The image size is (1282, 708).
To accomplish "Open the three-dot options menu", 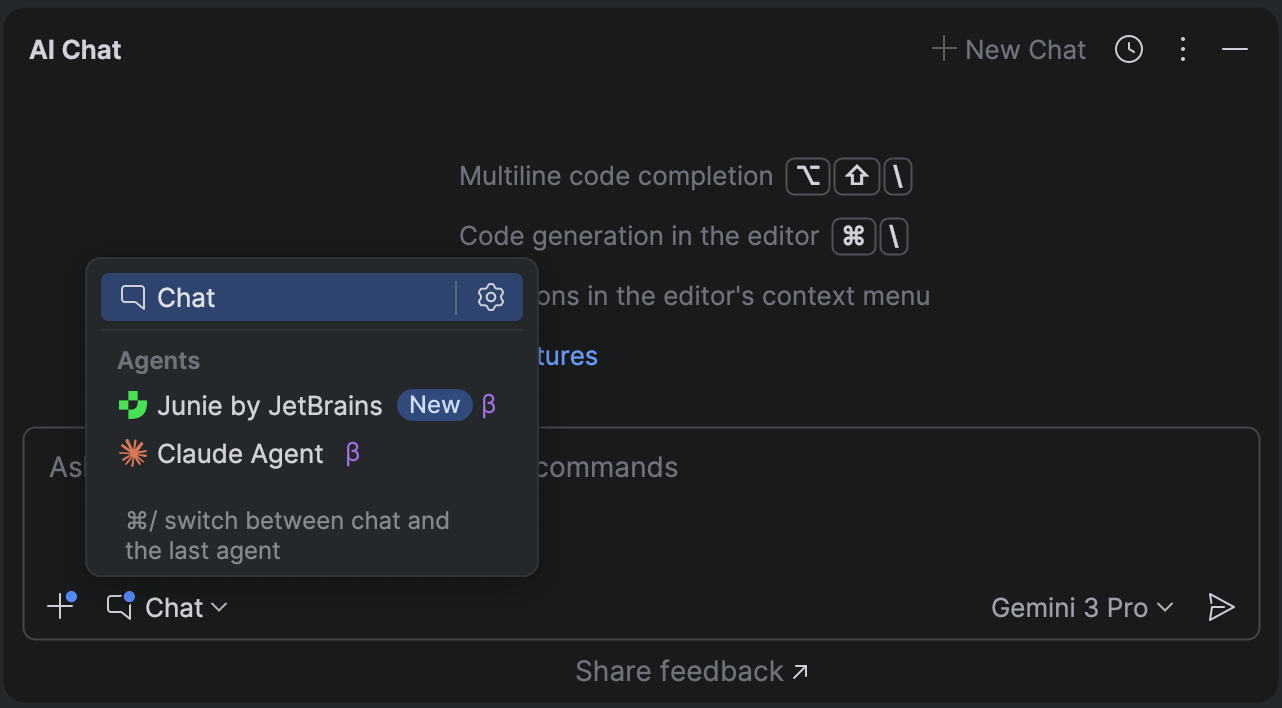I will [1183, 49].
